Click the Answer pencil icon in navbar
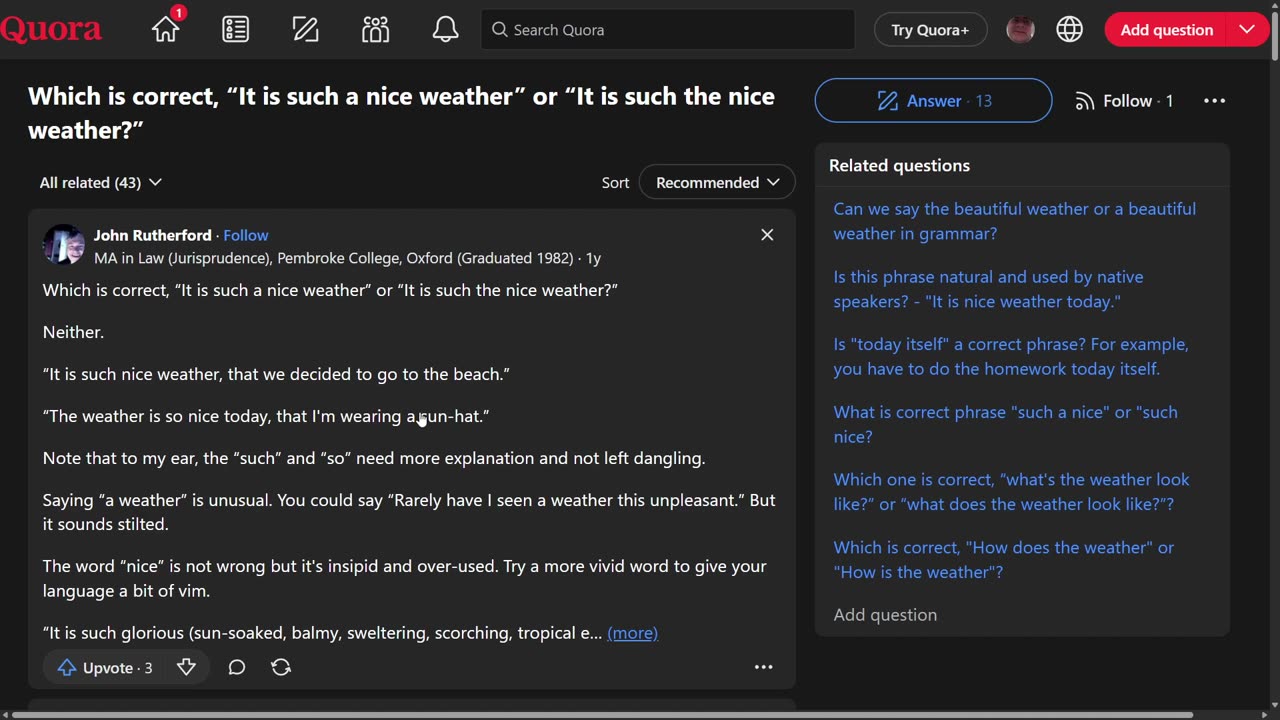 tap(306, 30)
